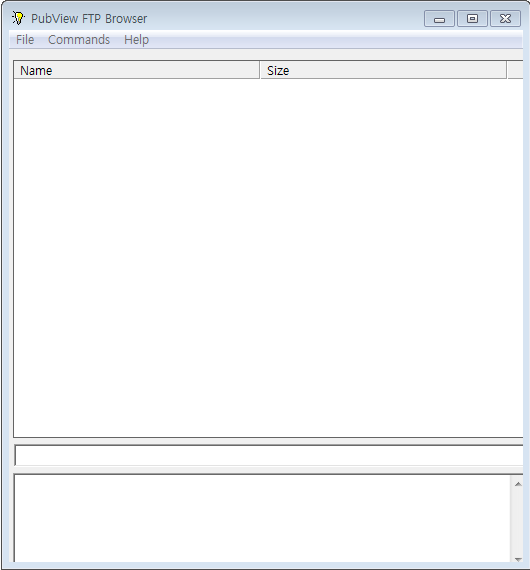Click inside the log output text area
The image size is (530, 570).
point(262,518)
